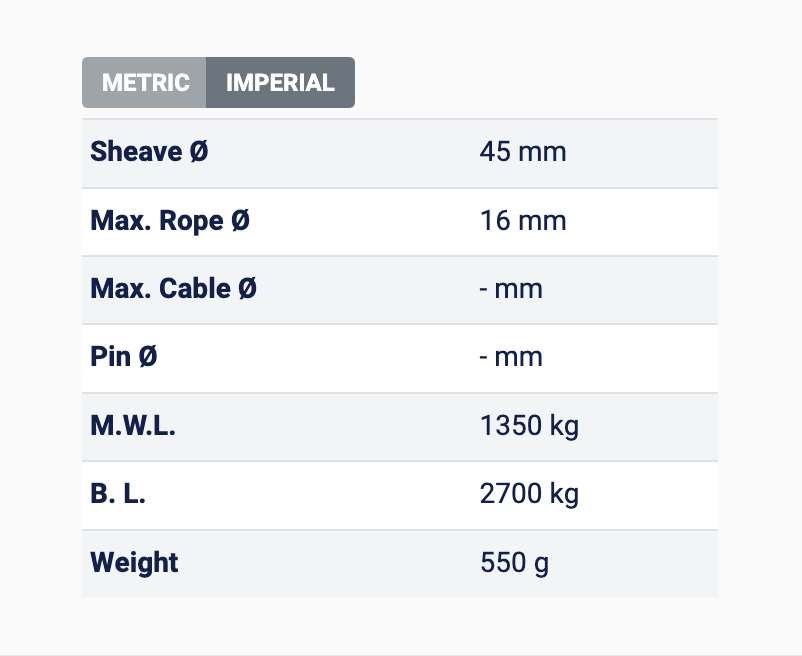This screenshot has width=802, height=656.
Task: Select the 1350 kg M.W.L. value
Action: pos(529,426)
